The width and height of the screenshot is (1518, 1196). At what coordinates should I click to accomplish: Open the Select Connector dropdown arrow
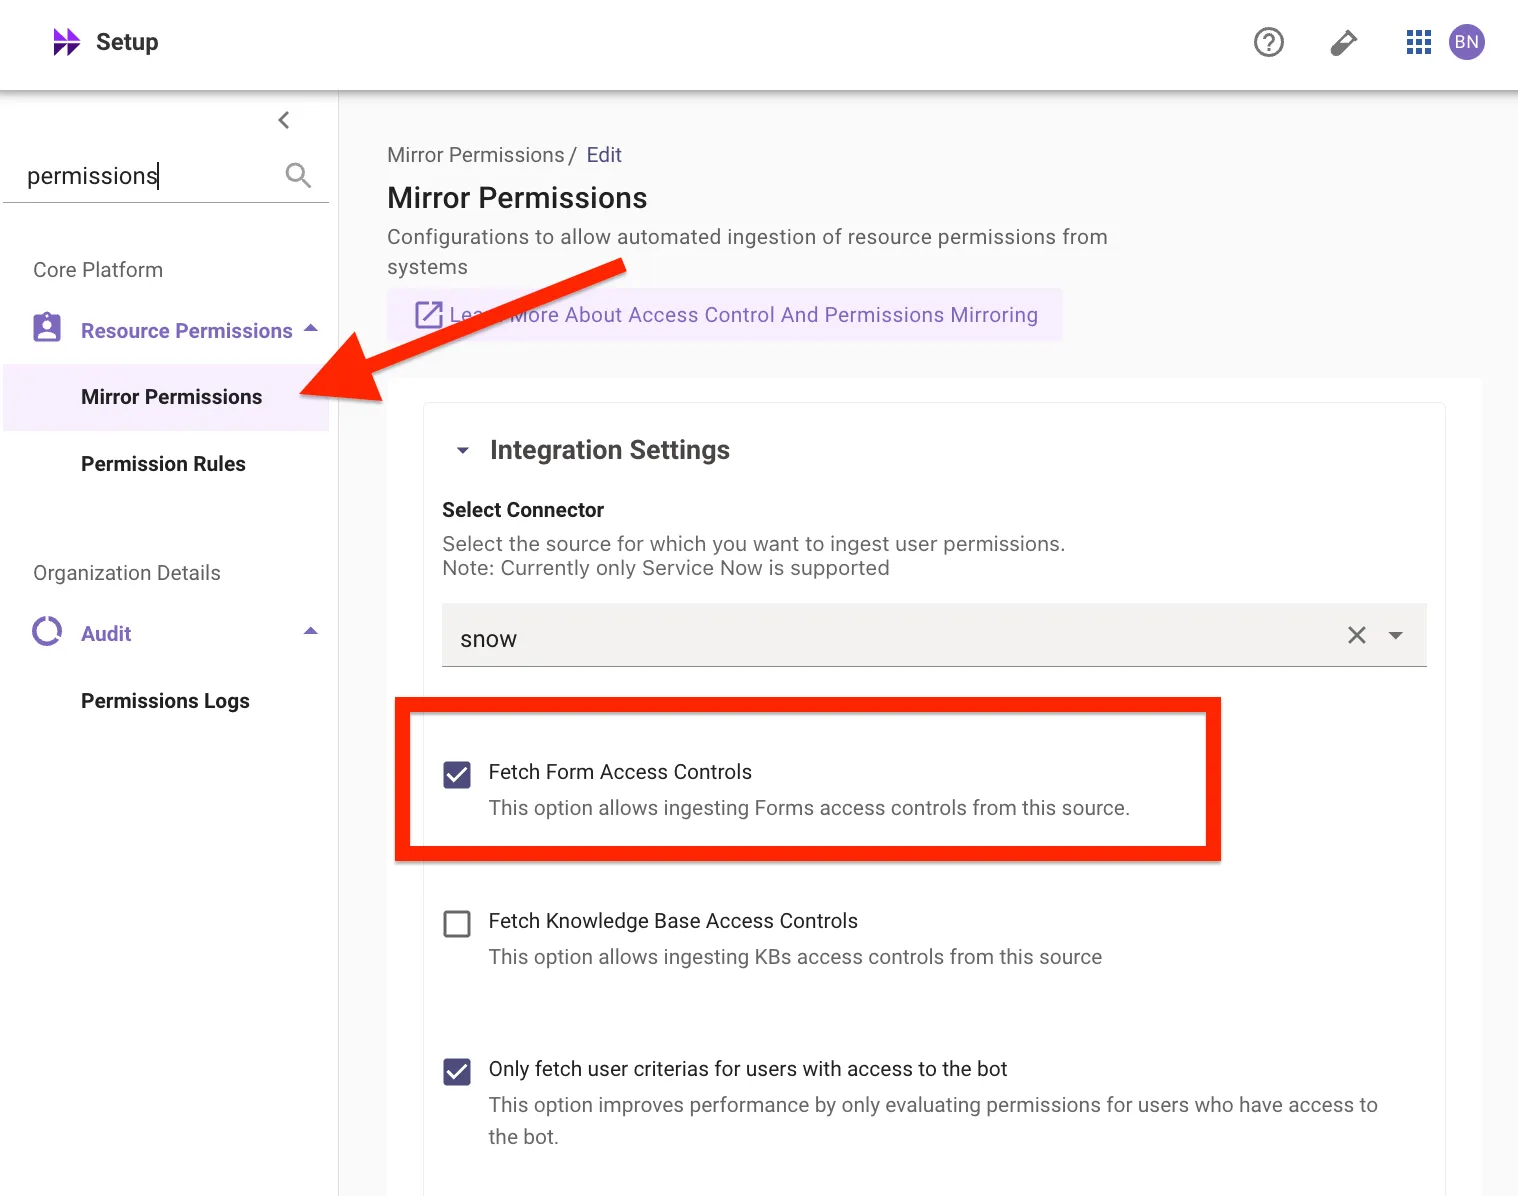[1396, 635]
